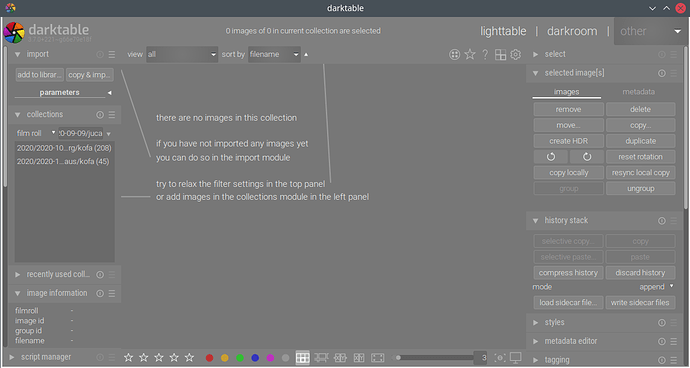Click the darktable logo icon
This screenshot has width=690, height=368.
click(14, 33)
